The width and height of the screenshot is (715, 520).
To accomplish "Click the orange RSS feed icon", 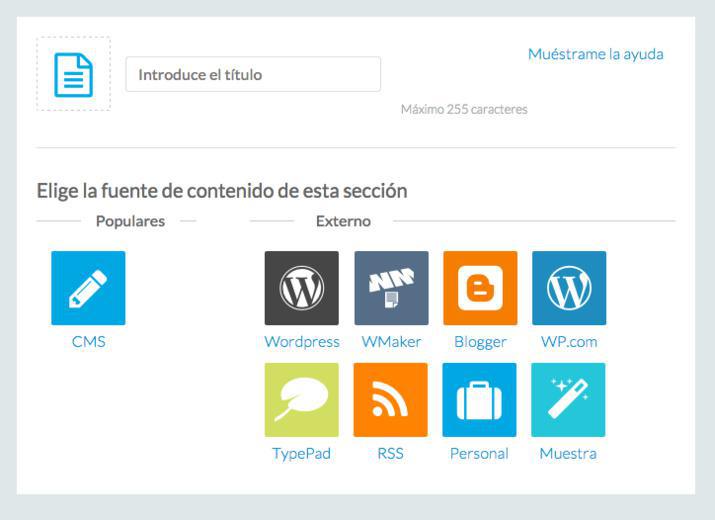I will [390, 400].
